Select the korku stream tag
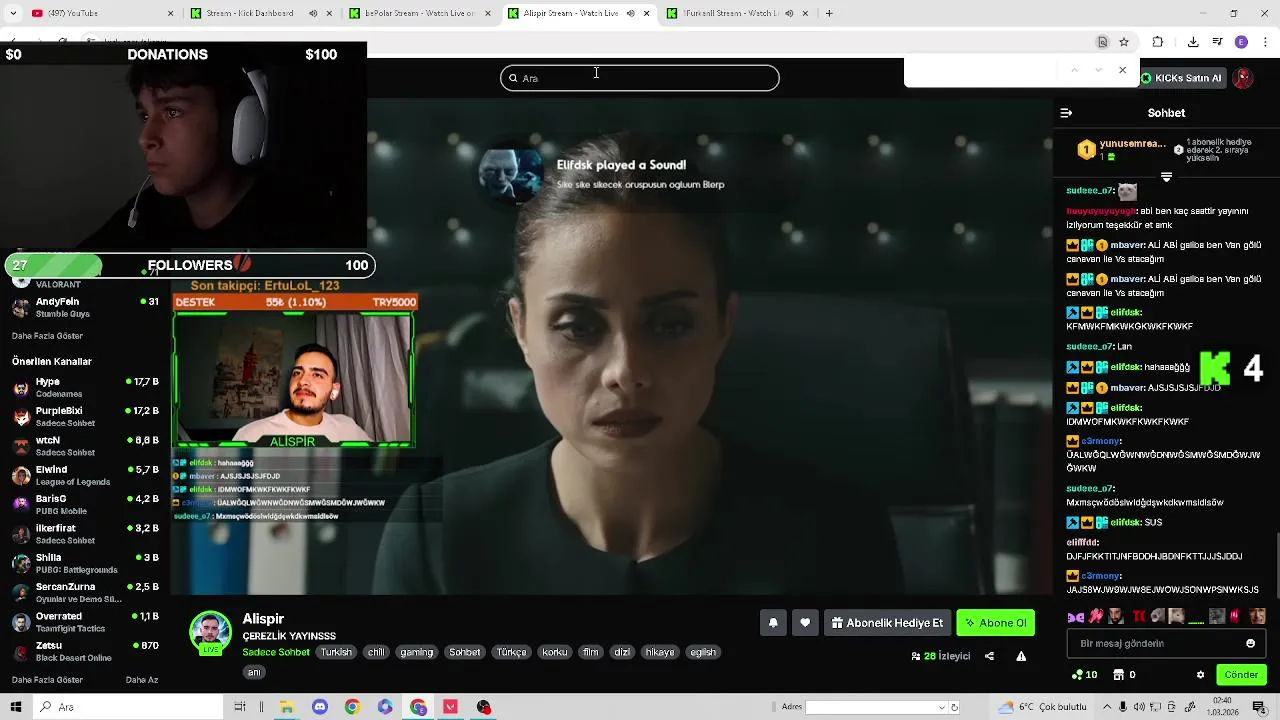Image resolution: width=1280 pixels, height=720 pixels. (554, 652)
